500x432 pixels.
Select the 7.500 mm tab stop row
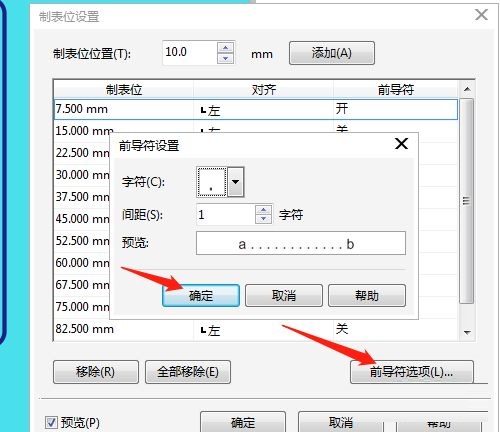(256, 109)
